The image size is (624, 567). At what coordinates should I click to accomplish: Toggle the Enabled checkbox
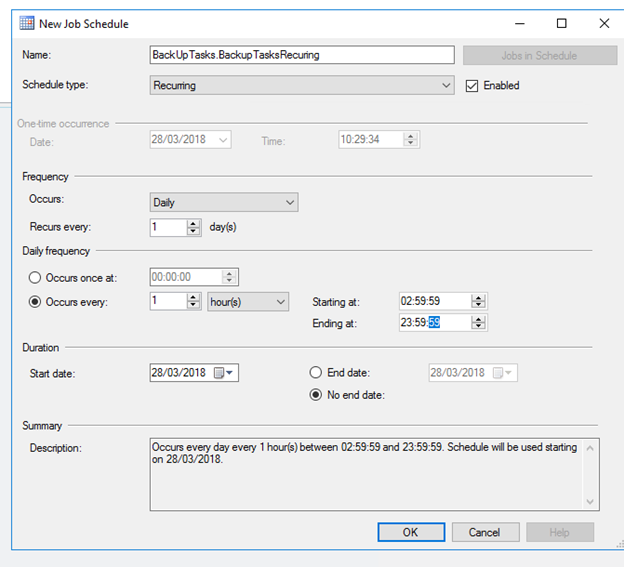point(472,86)
